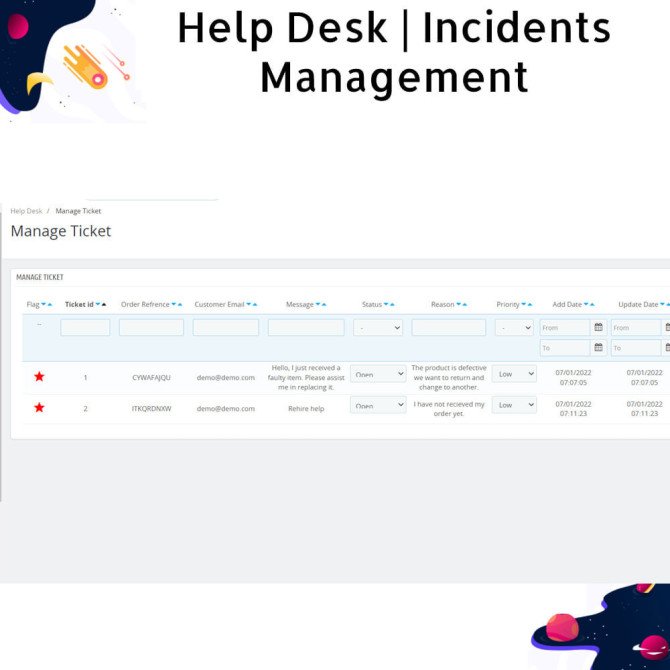
Task: Change status dropdown of ticket ITKQRDNXW
Action: point(378,405)
